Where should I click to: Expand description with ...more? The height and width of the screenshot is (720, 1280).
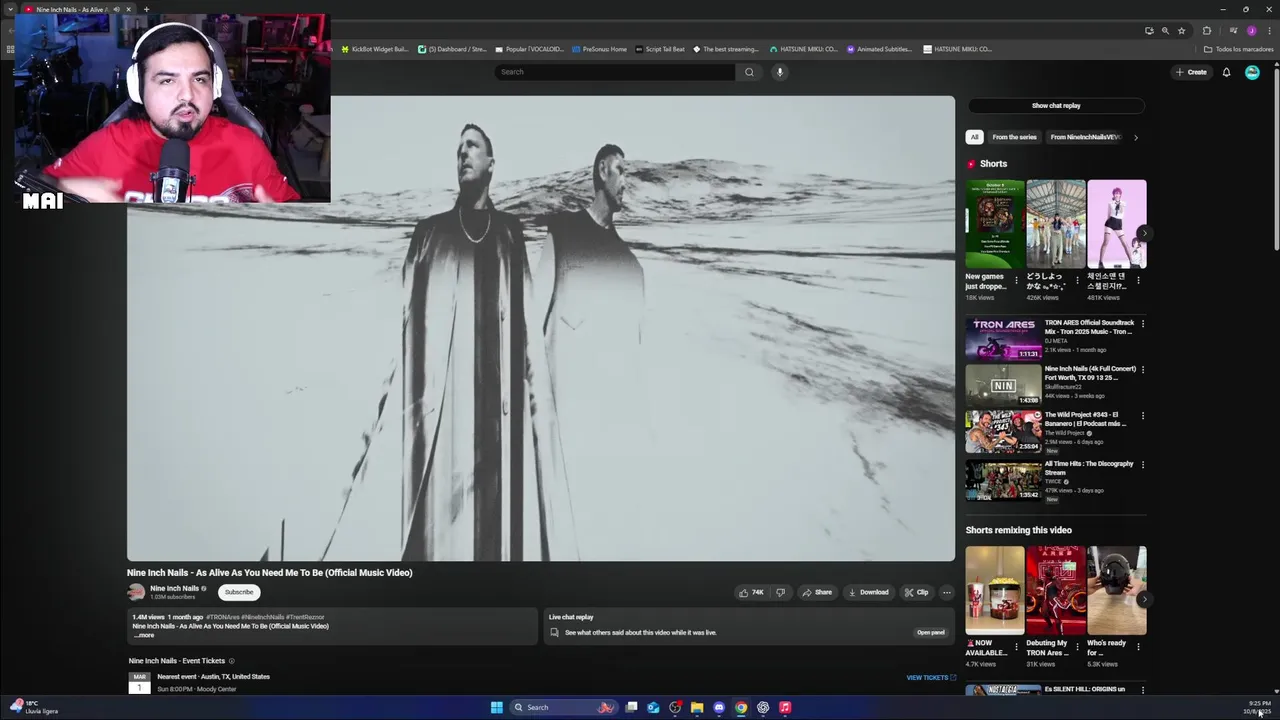pyautogui.click(x=144, y=635)
